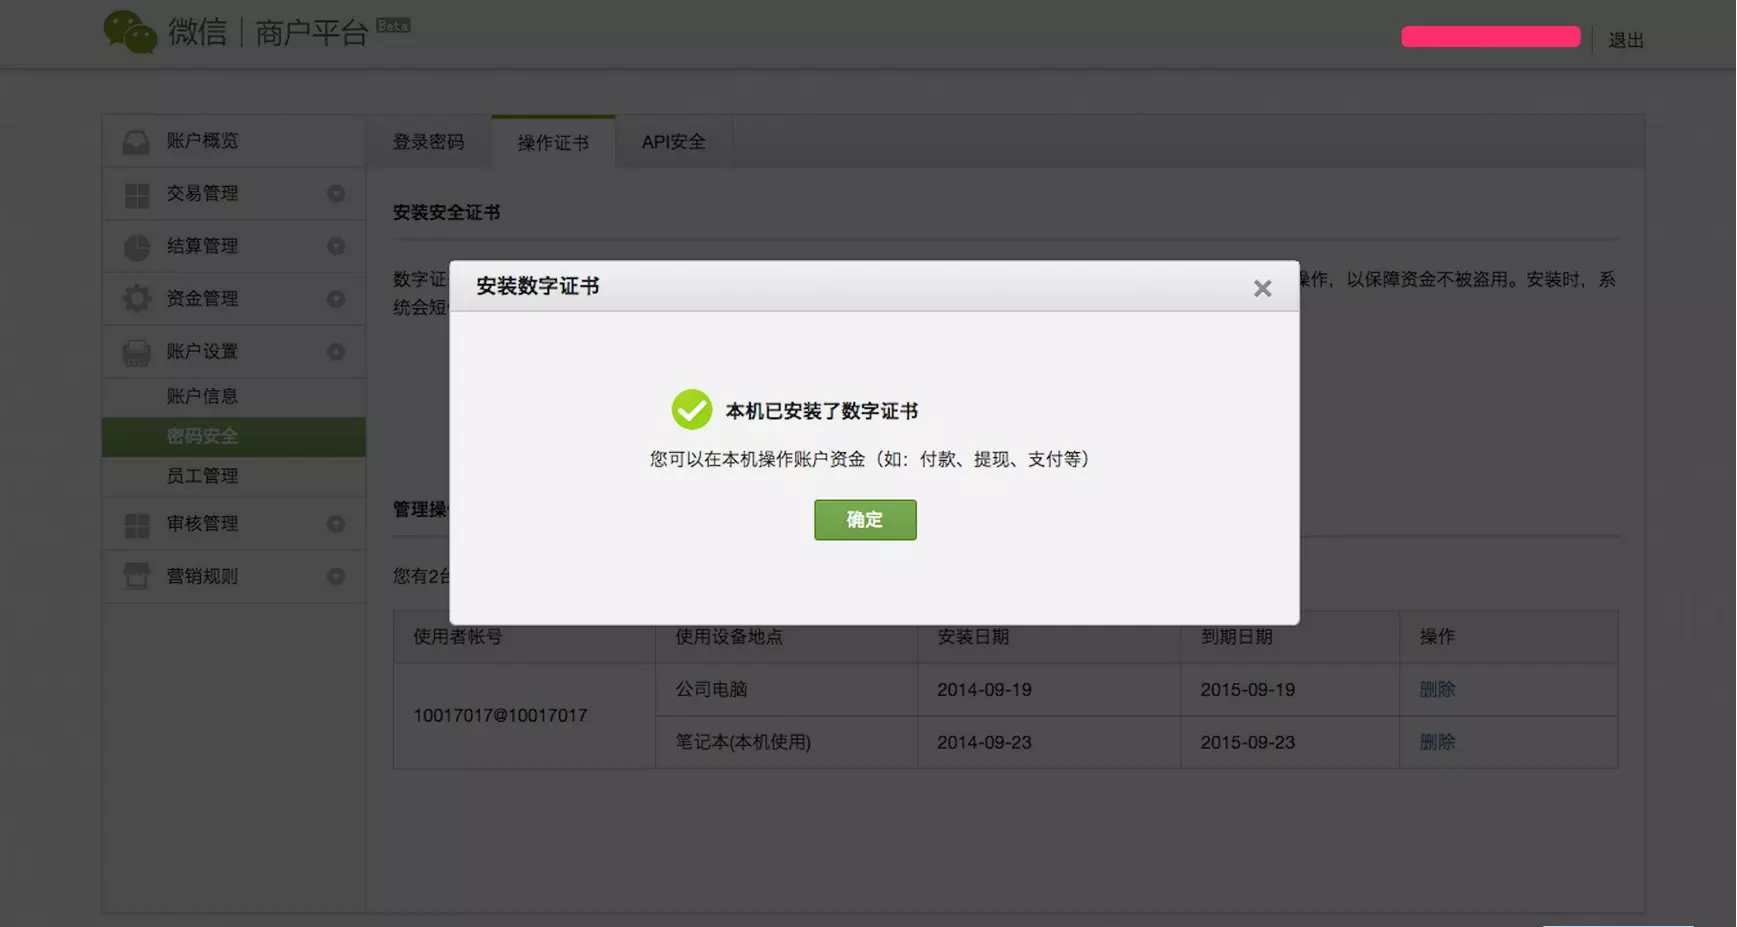Viewport: 1737px width, 927px height.
Task: Delete the 笔记本(本机使用) certificate
Action: 1437,743
